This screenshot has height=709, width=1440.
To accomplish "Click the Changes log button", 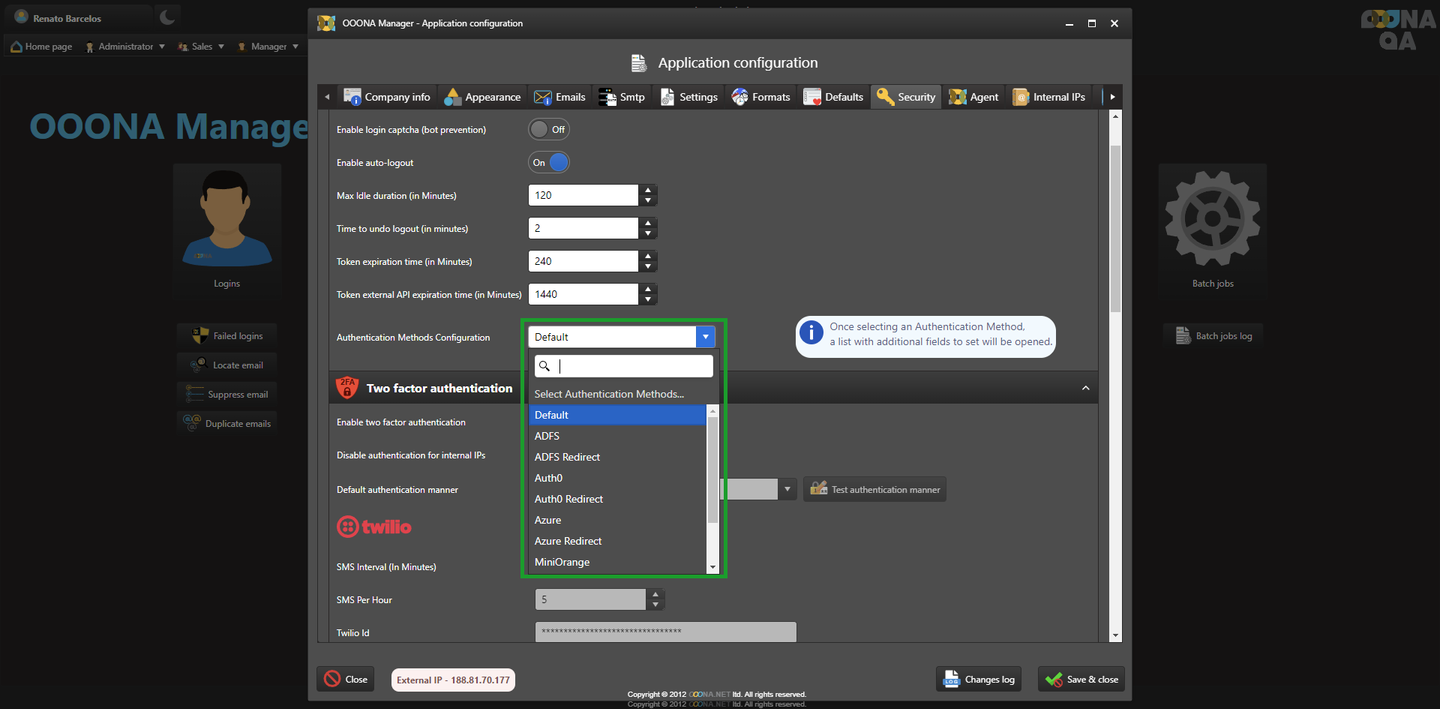I will pos(978,679).
